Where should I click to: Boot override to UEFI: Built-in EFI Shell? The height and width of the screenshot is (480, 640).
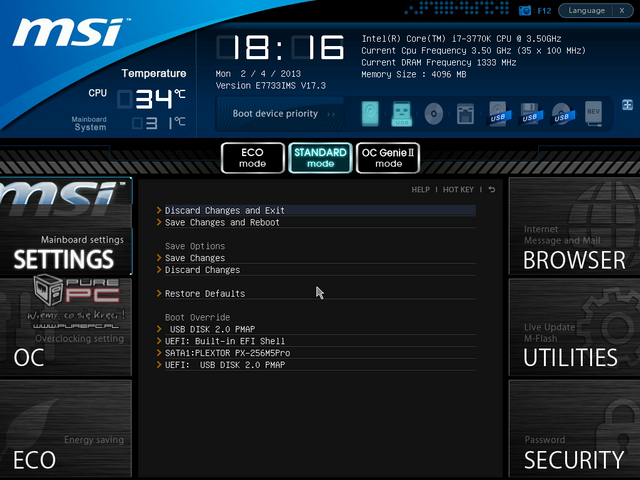coord(316,341)
